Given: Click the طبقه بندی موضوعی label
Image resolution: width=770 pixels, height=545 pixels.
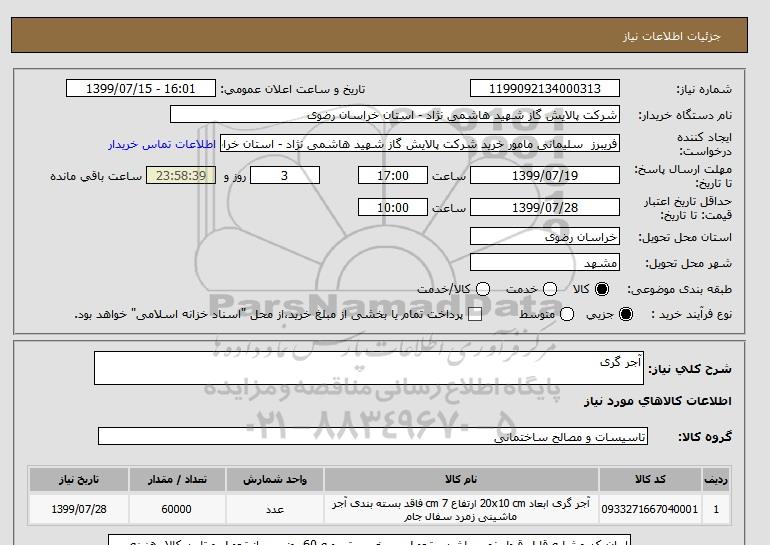Looking at the screenshot, I should click(680, 290).
